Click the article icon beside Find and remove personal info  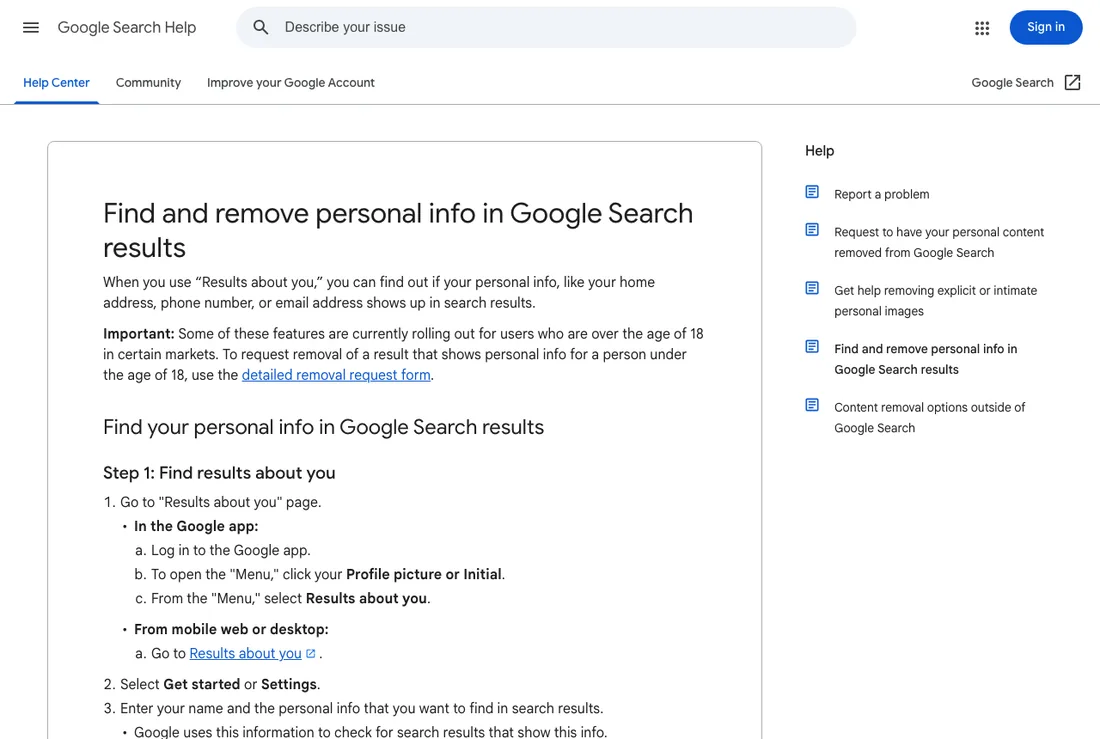(x=812, y=347)
